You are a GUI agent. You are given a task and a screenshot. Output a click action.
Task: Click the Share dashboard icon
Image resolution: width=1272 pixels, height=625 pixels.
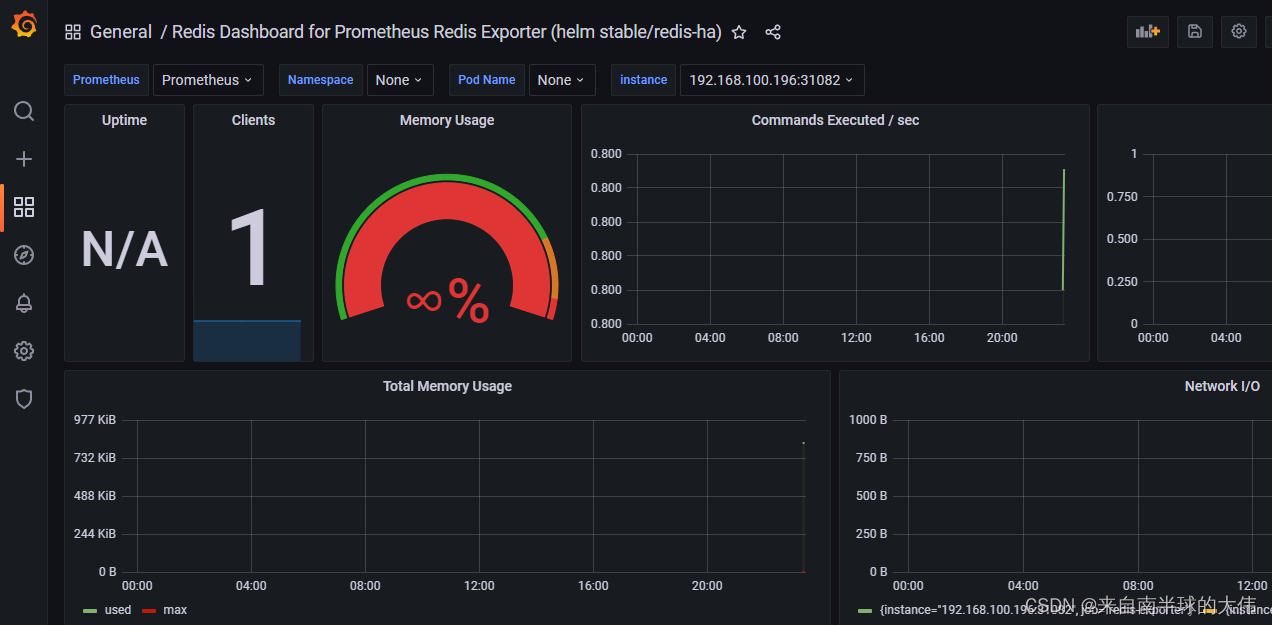pos(772,32)
